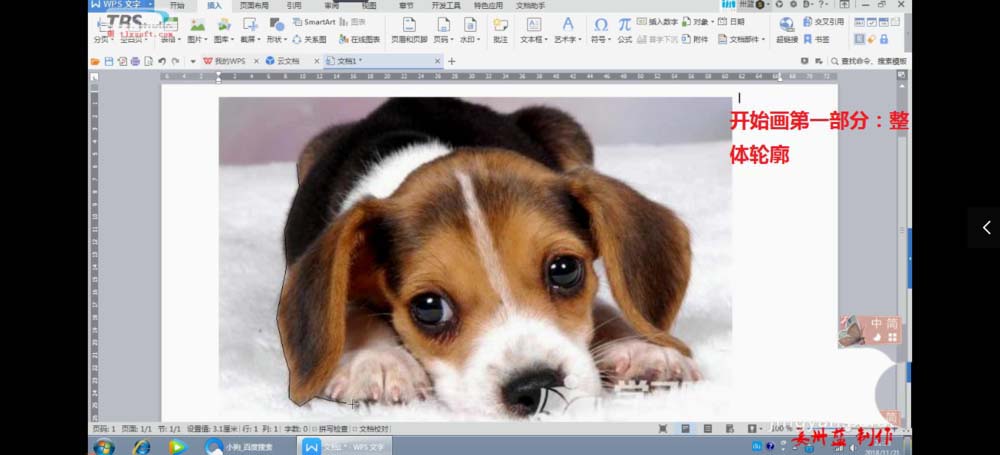Open Internet Explorer from the taskbar
The image size is (1000, 455).
[140, 446]
